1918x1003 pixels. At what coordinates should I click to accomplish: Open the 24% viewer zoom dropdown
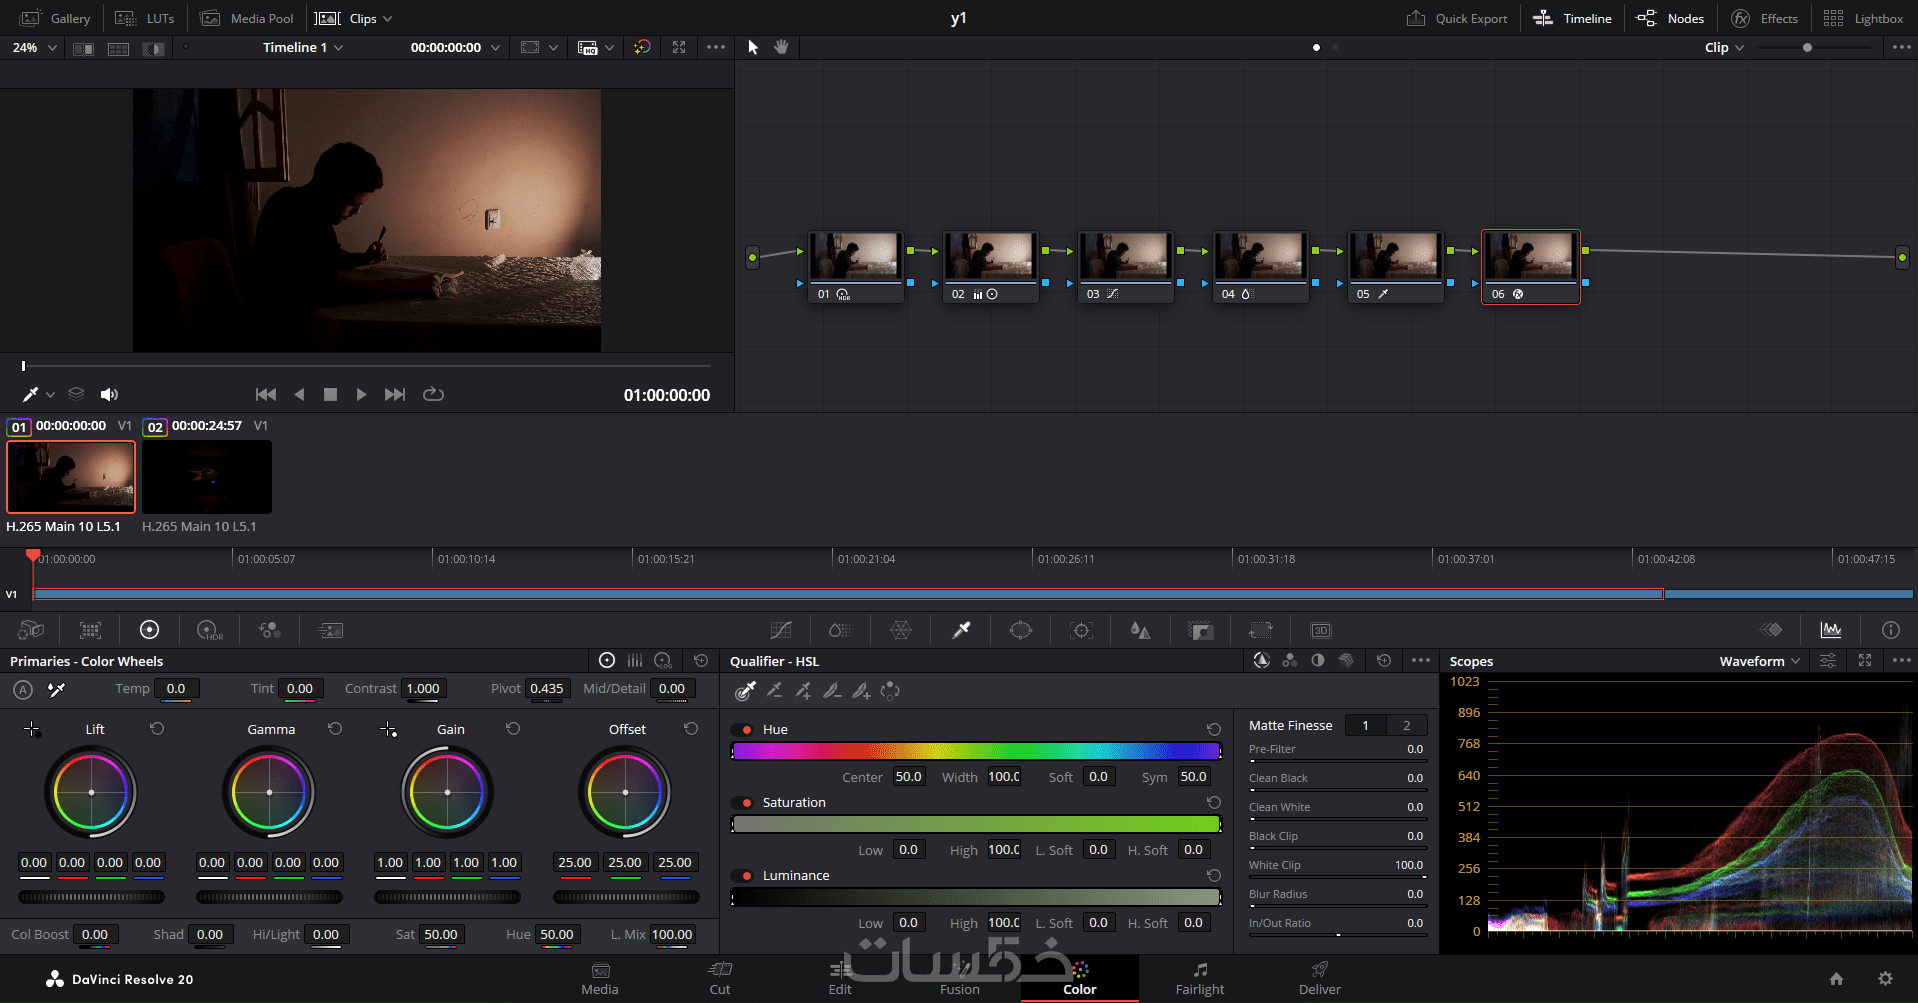pos(35,47)
